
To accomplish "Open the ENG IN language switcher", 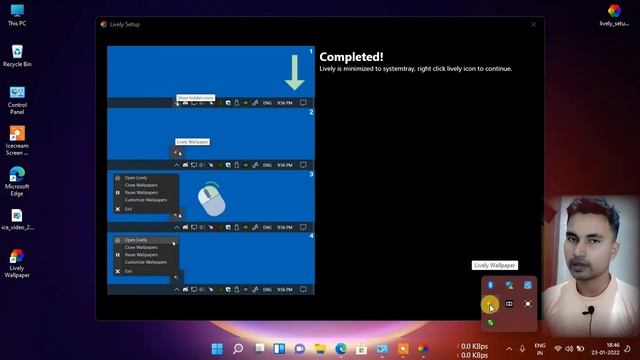I will click(540, 349).
